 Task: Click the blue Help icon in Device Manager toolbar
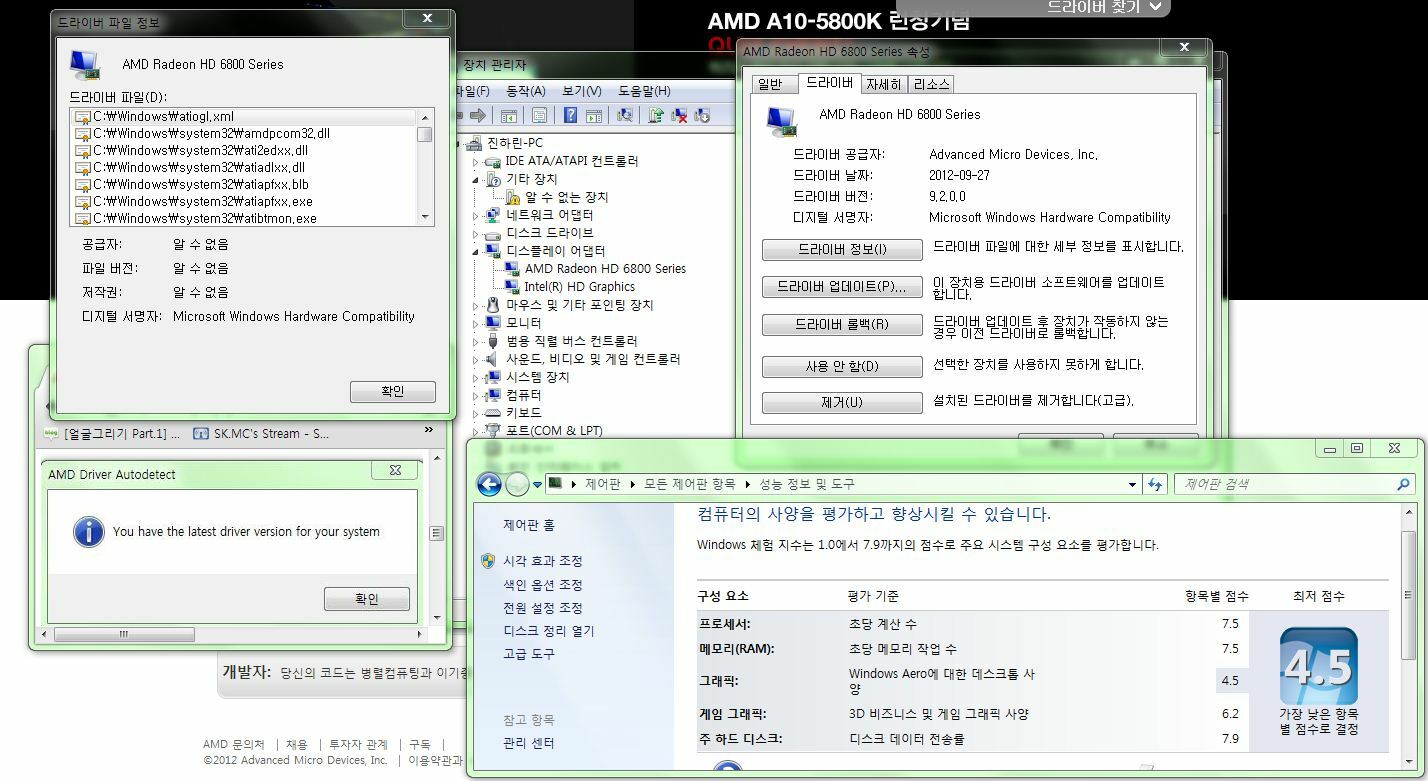pos(570,115)
